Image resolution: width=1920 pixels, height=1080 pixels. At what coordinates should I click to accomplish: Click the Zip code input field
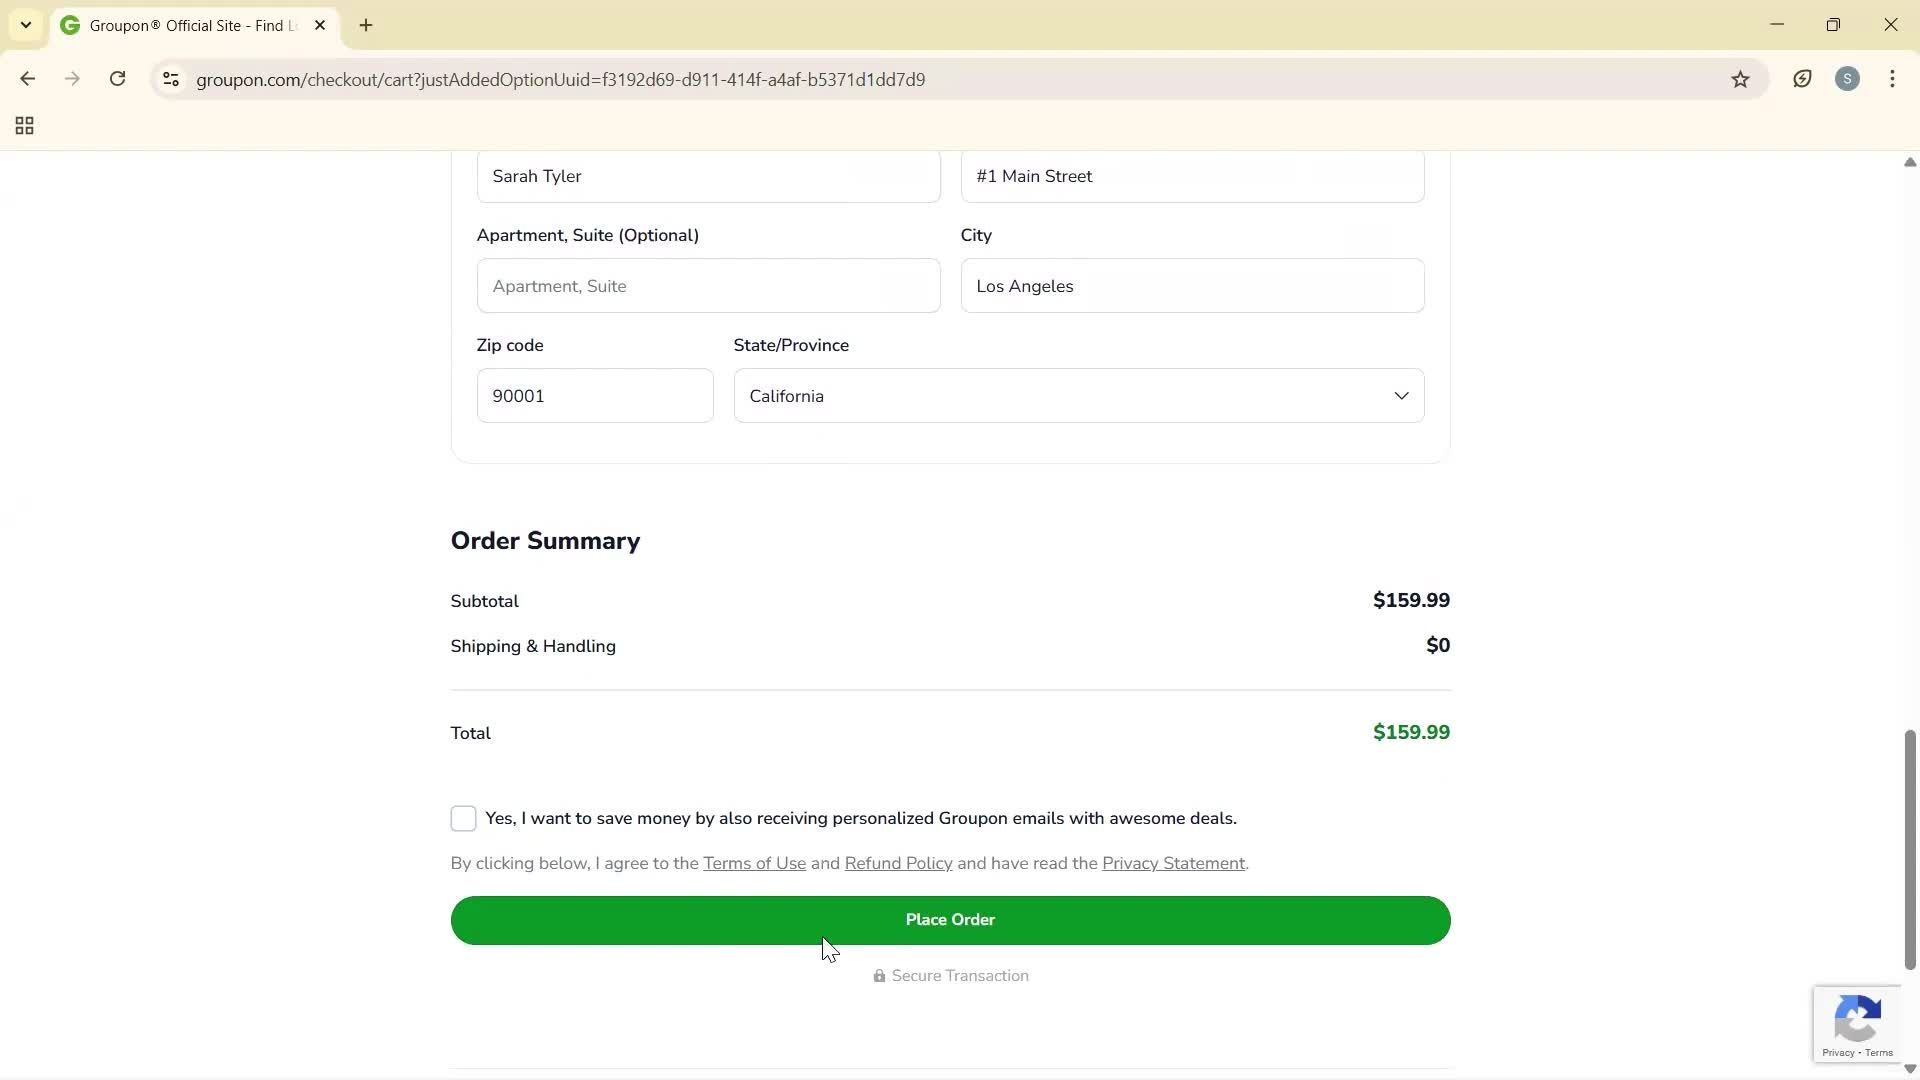point(595,395)
